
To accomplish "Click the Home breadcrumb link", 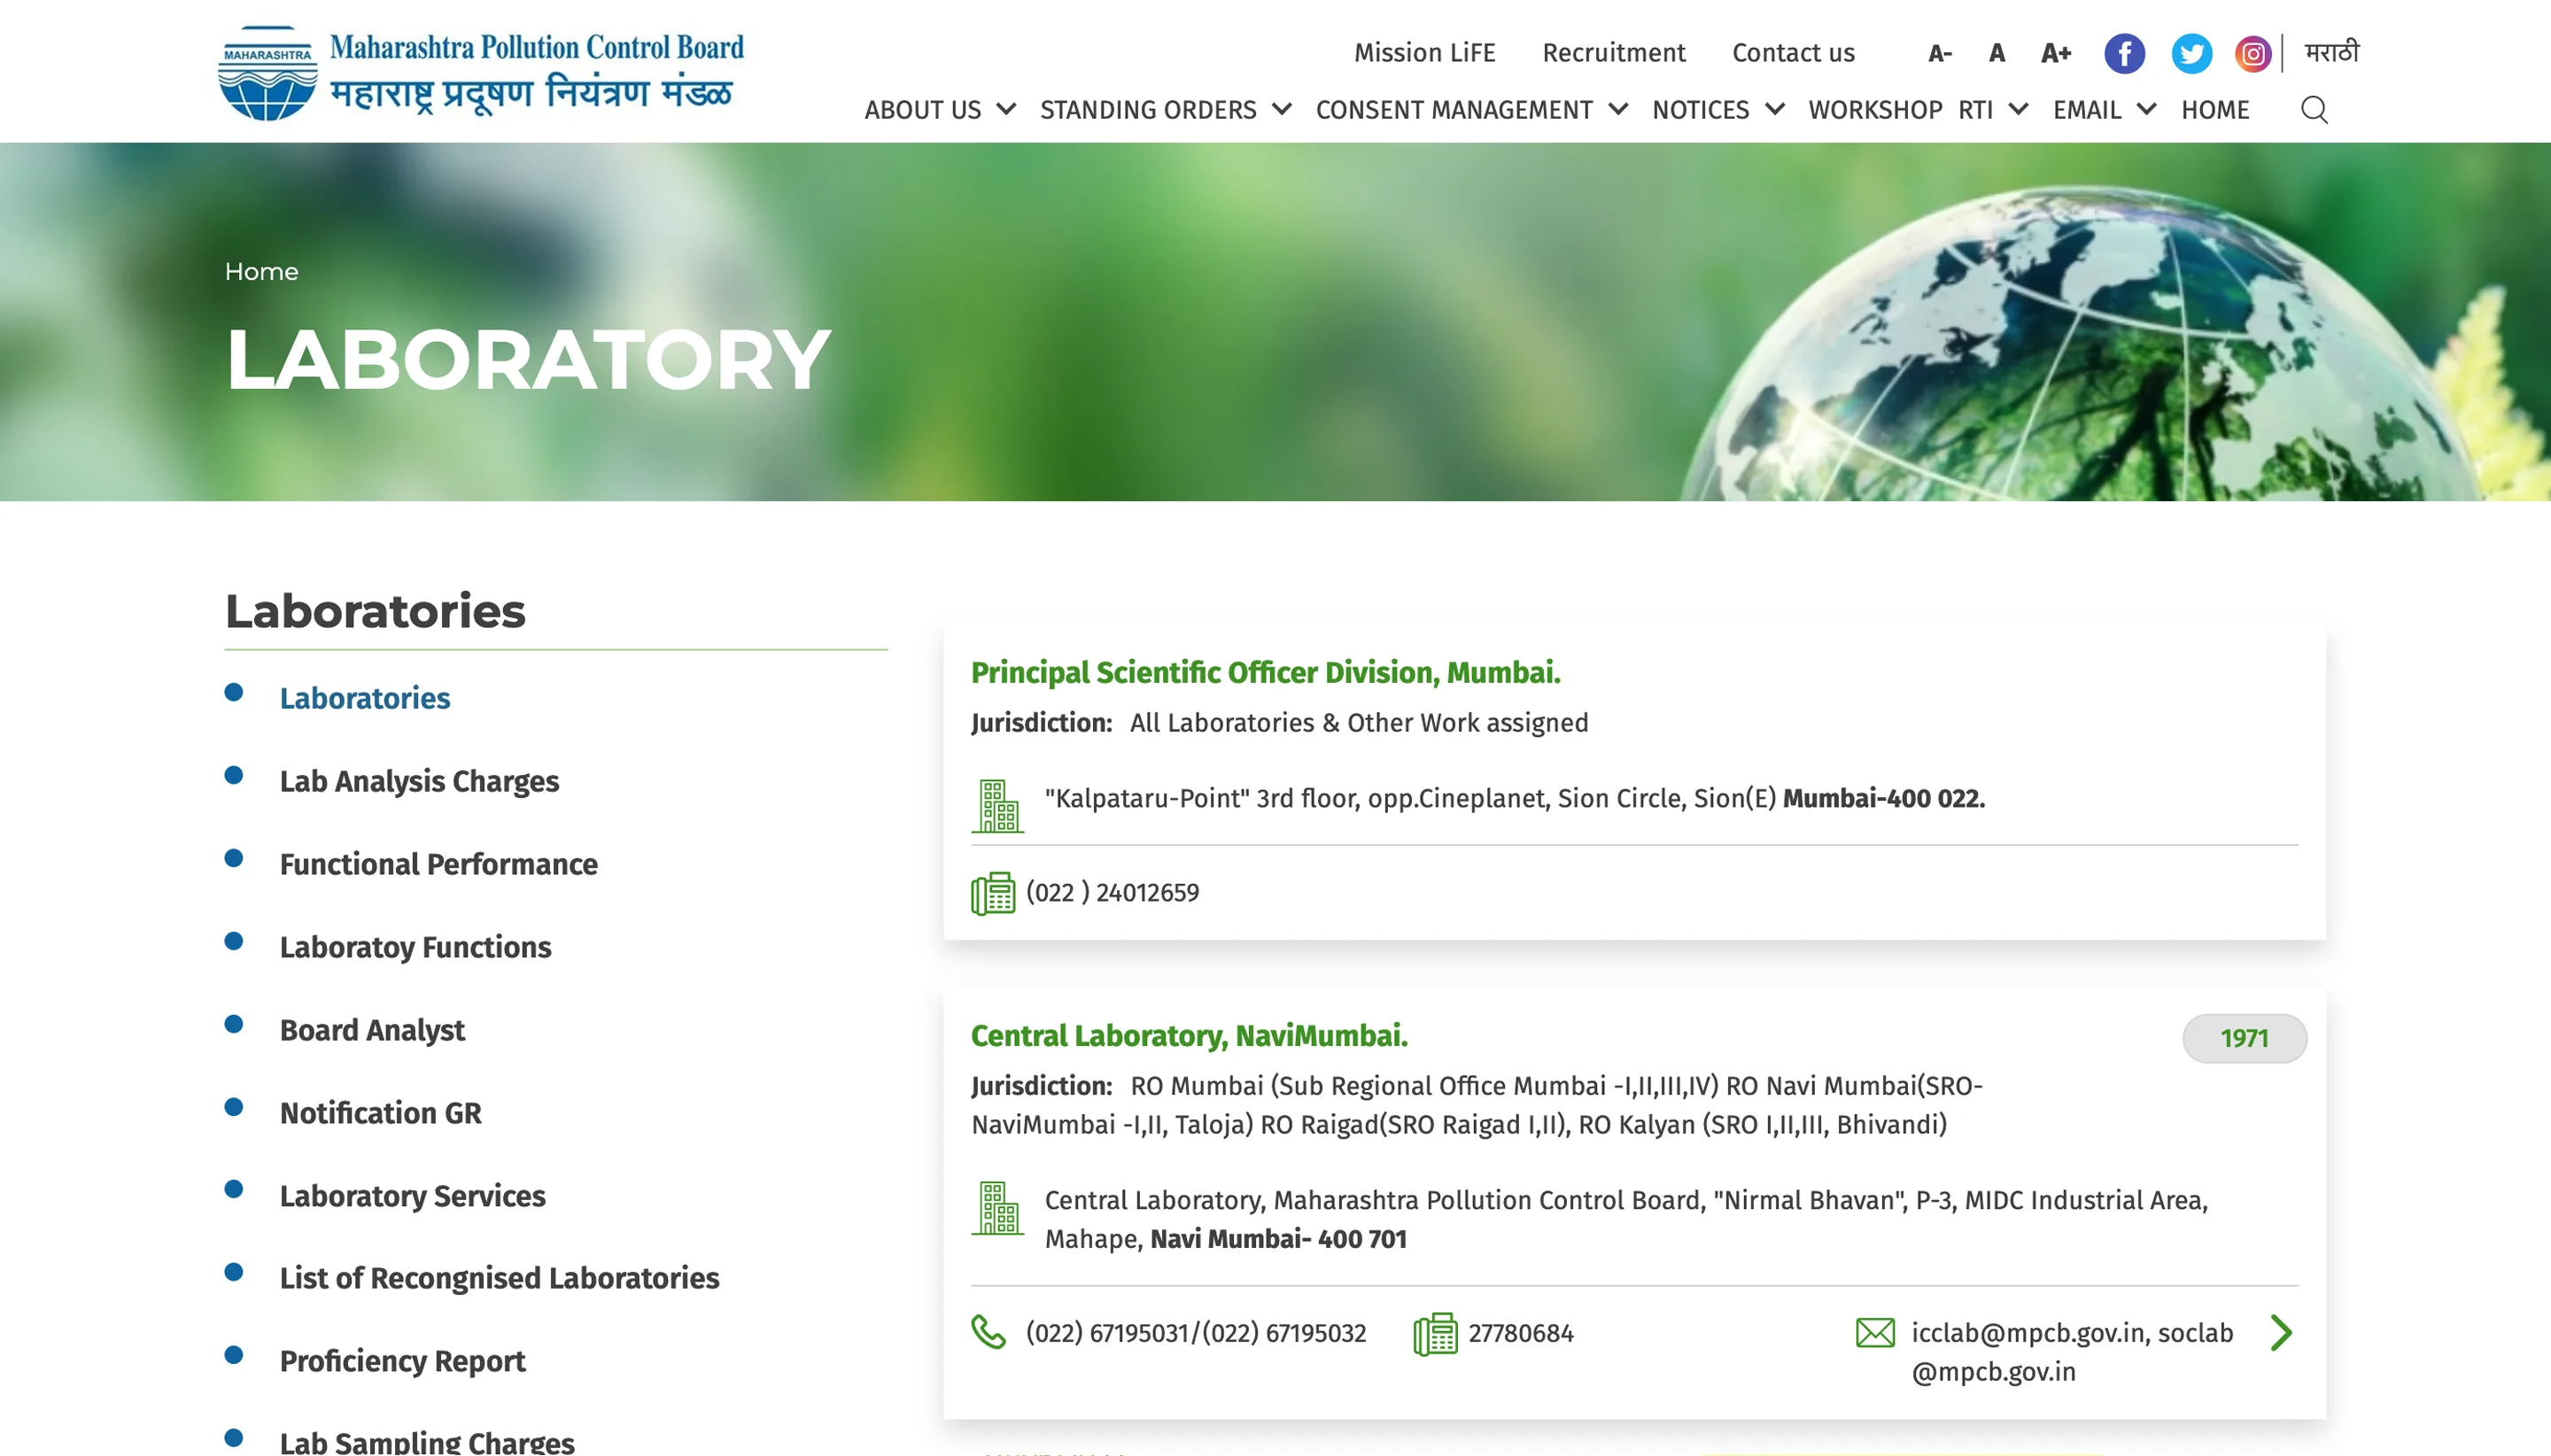I will [x=261, y=272].
